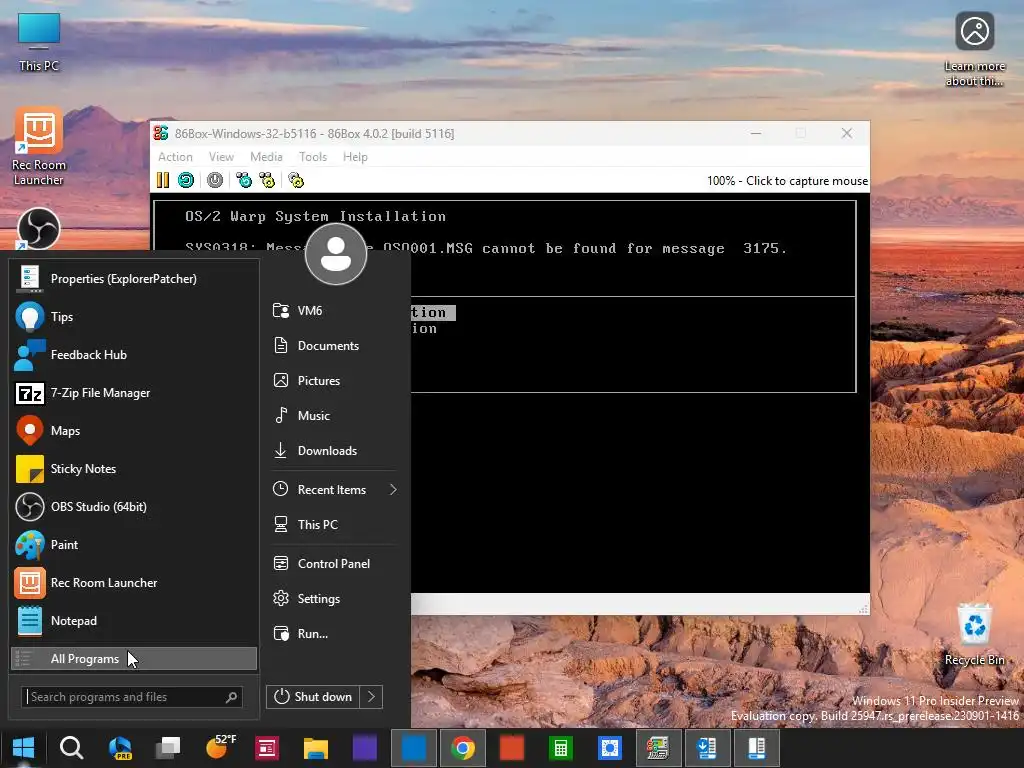Open the Help menu in 86Box
Image resolution: width=1024 pixels, height=768 pixels.
(x=355, y=157)
